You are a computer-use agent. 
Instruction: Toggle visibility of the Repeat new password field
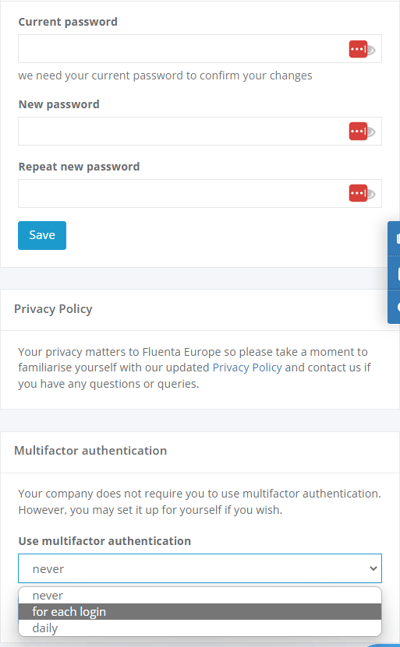[x=371, y=194]
